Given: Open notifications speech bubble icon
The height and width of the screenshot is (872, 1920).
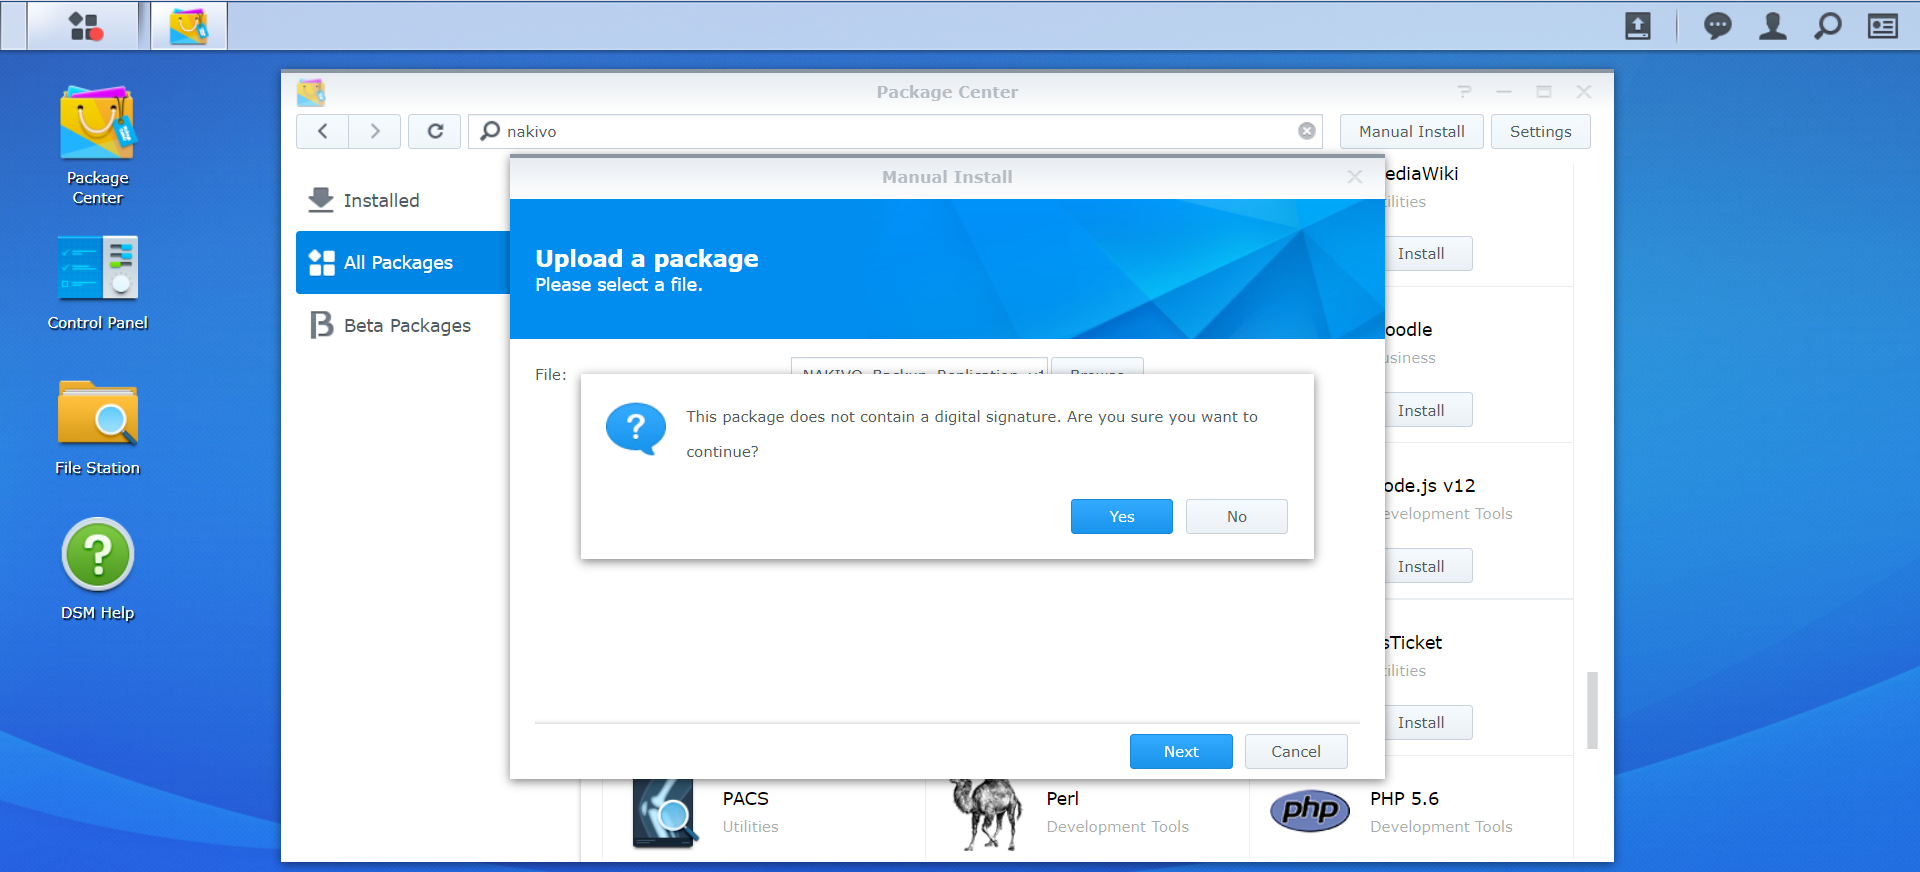Looking at the screenshot, I should [x=1717, y=26].
